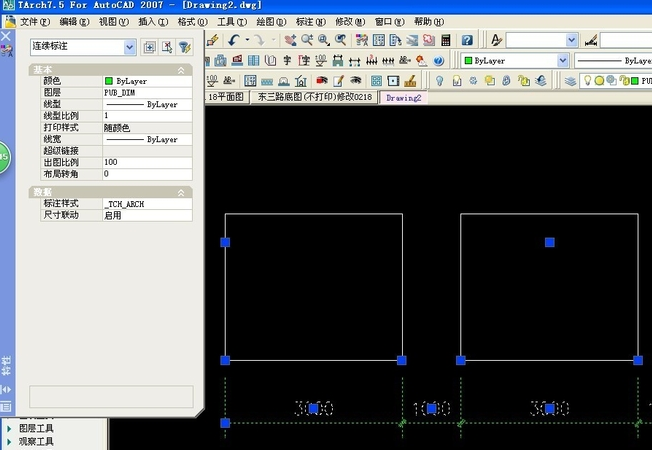Click the Text Style icon
652x450 pixels.
click(496, 40)
